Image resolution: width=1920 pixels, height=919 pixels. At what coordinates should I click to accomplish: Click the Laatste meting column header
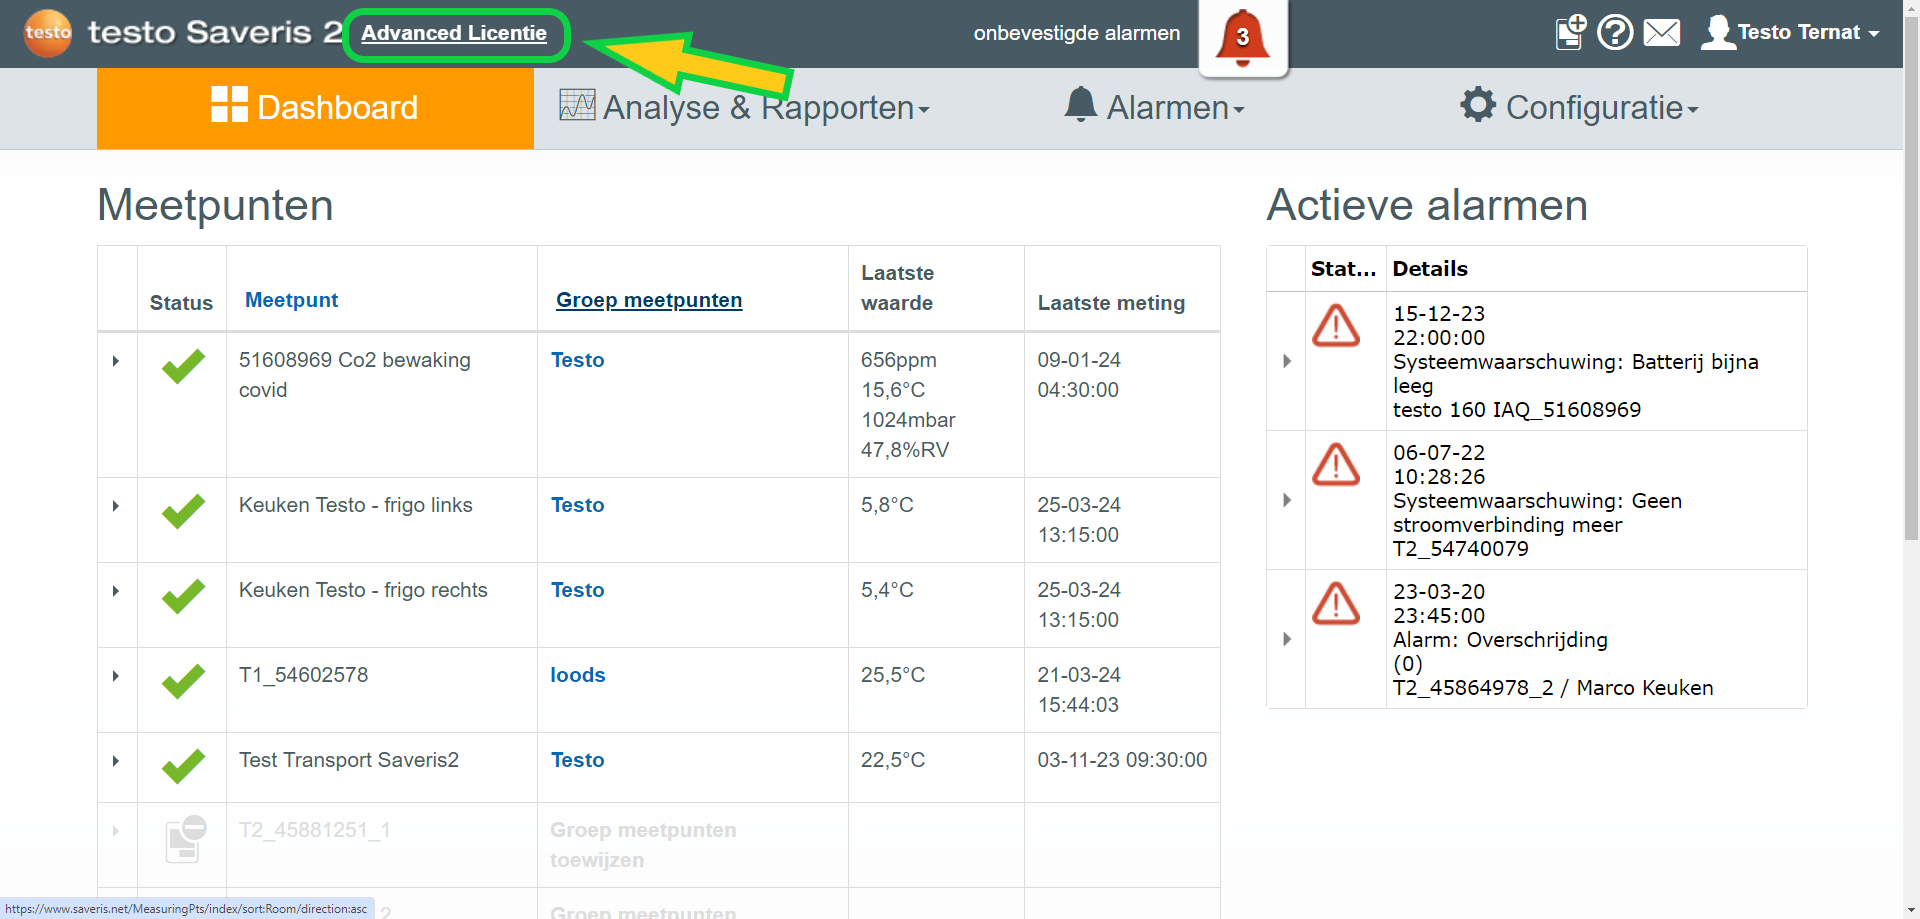1111,303
